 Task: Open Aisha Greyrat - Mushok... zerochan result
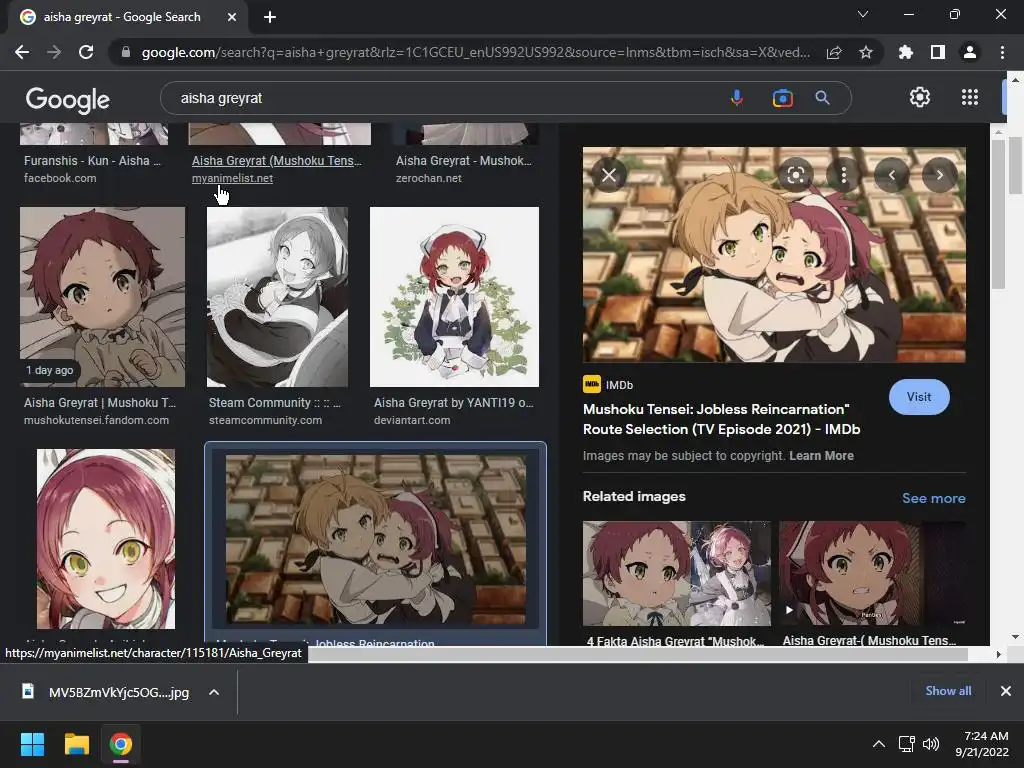pos(463,161)
